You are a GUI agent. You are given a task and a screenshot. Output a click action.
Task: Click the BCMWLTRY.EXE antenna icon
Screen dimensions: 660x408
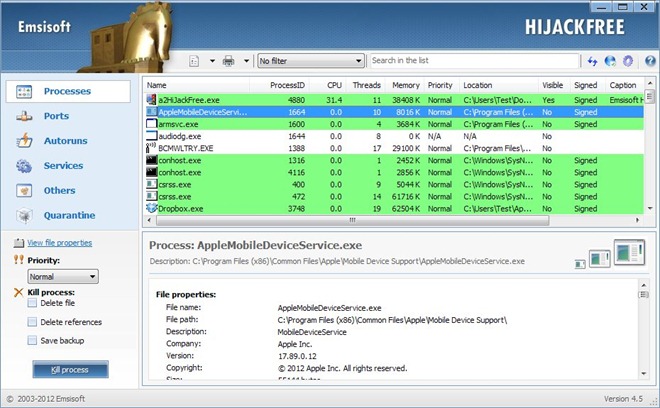151,148
